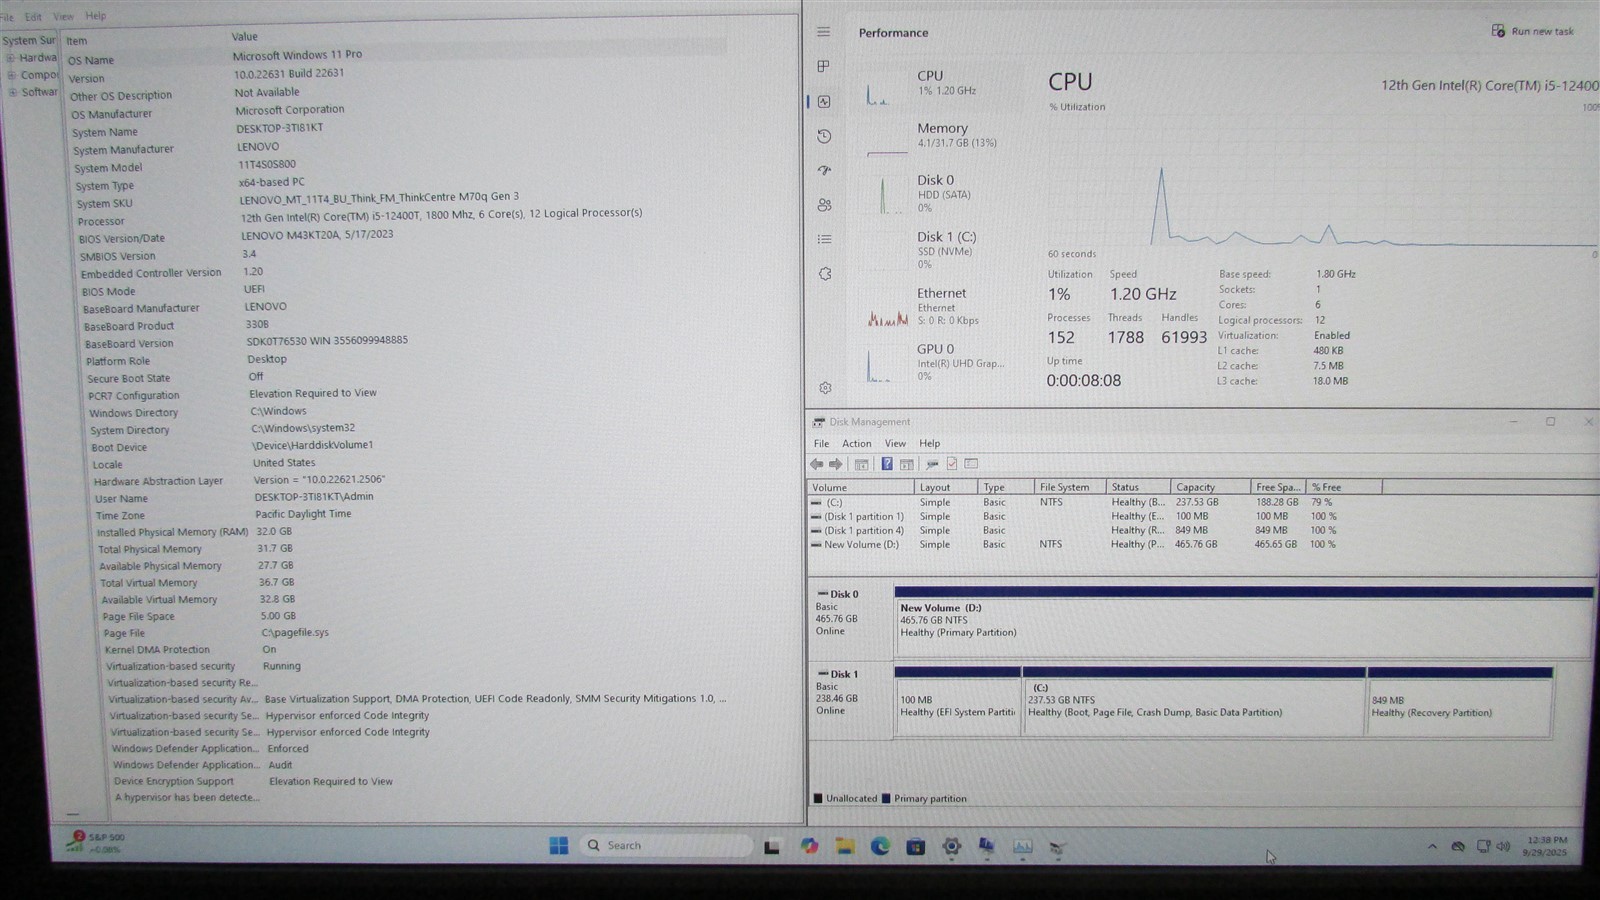Open the S&P 500 widget on the taskbar

pos(95,843)
